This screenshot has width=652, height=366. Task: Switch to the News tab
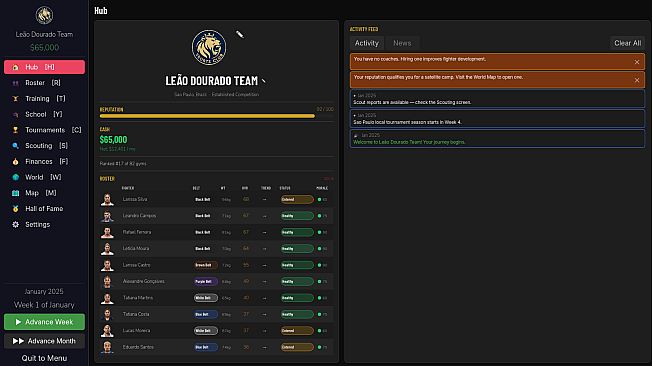pos(402,43)
